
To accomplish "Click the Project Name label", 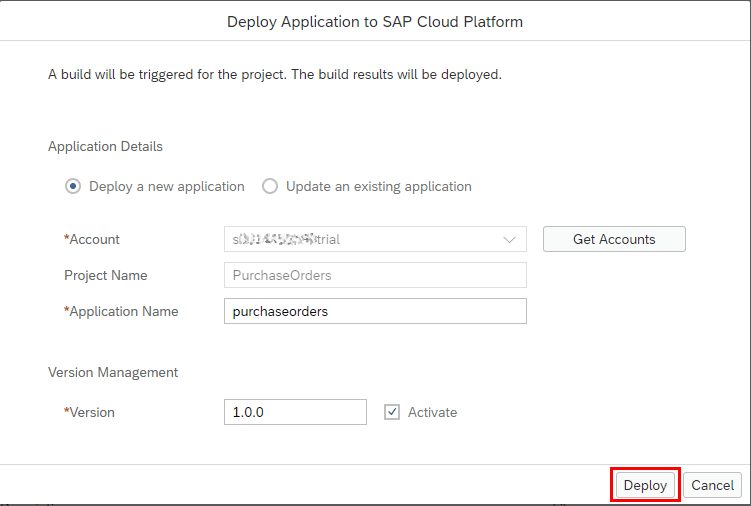I will pos(105,275).
